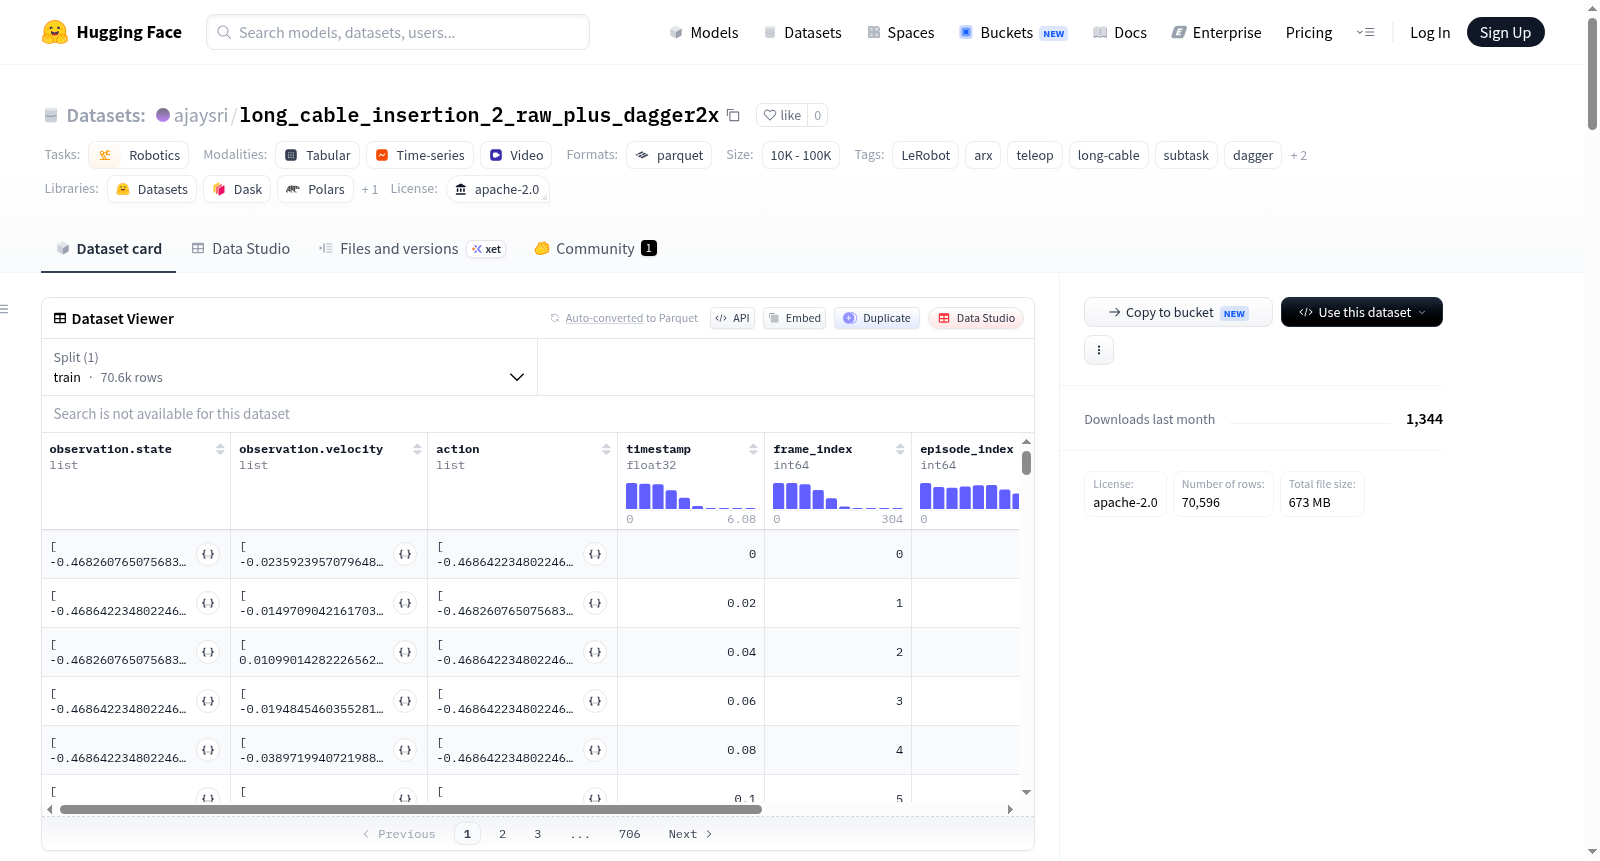Go to Spaces in the top navigation
This screenshot has height=861, width=1600.
901,32
